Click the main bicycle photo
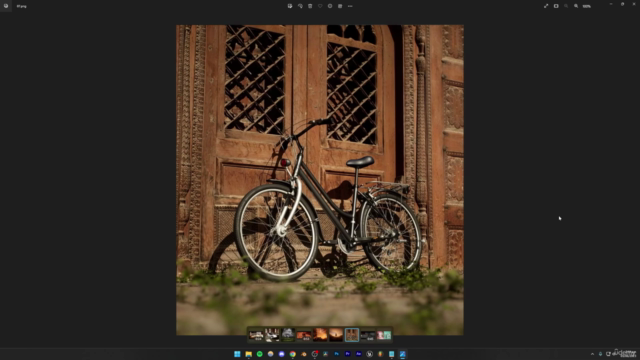Viewport: 640px width, 360px height. [x=320, y=180]
